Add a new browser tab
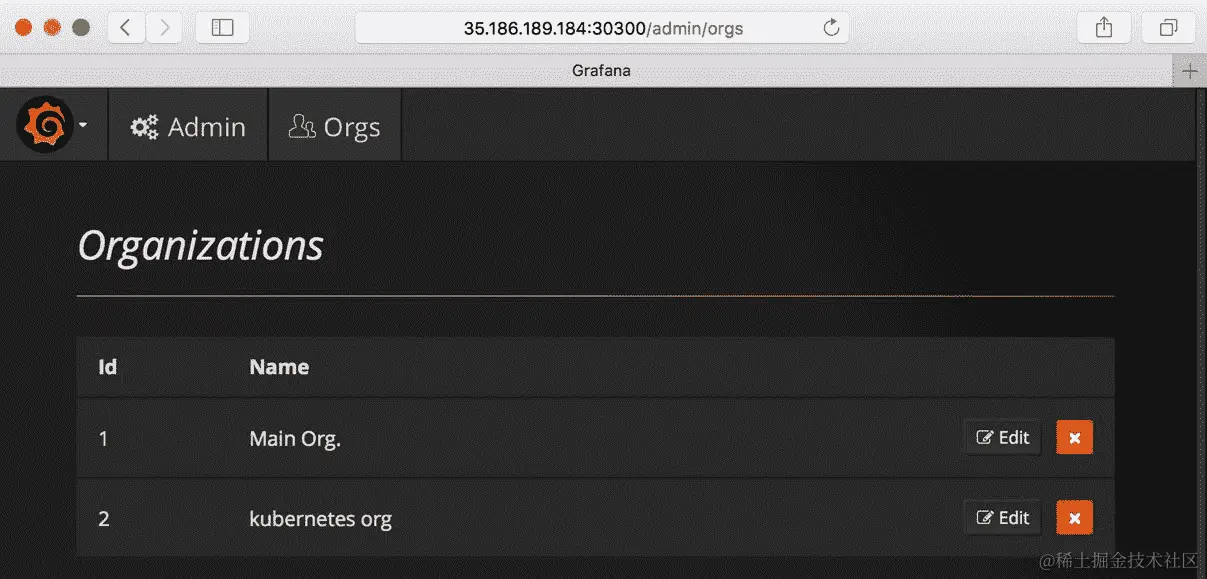This screenshot has width=1207, height=579. click(1190, 71)
